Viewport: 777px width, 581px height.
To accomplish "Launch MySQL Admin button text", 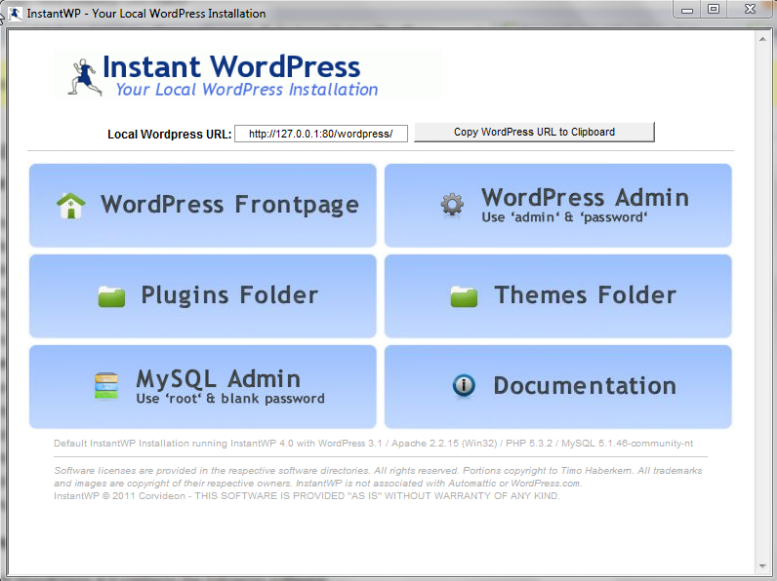I will [218, 379].
